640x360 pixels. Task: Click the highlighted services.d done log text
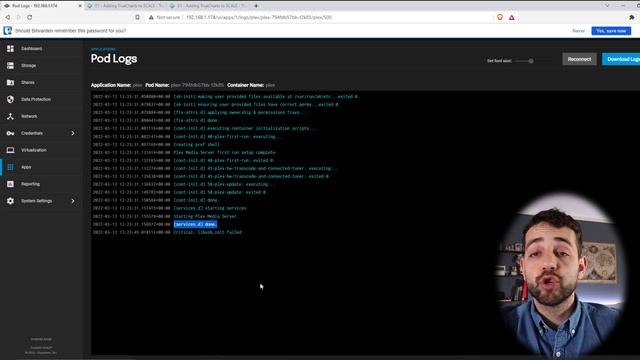(x=195, y=224)
